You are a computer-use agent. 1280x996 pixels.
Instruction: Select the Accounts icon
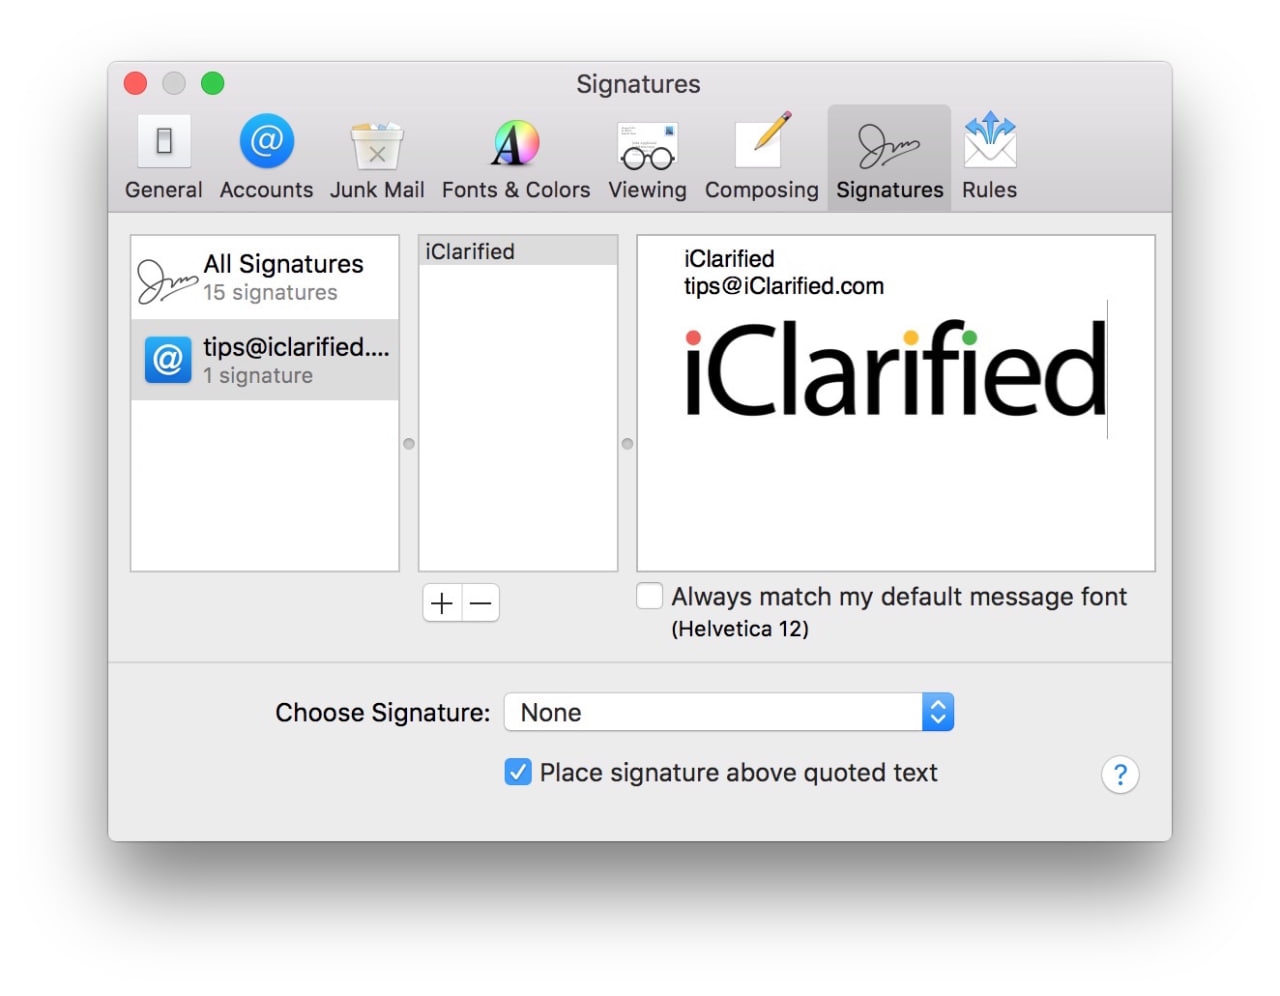pos(265,142)
